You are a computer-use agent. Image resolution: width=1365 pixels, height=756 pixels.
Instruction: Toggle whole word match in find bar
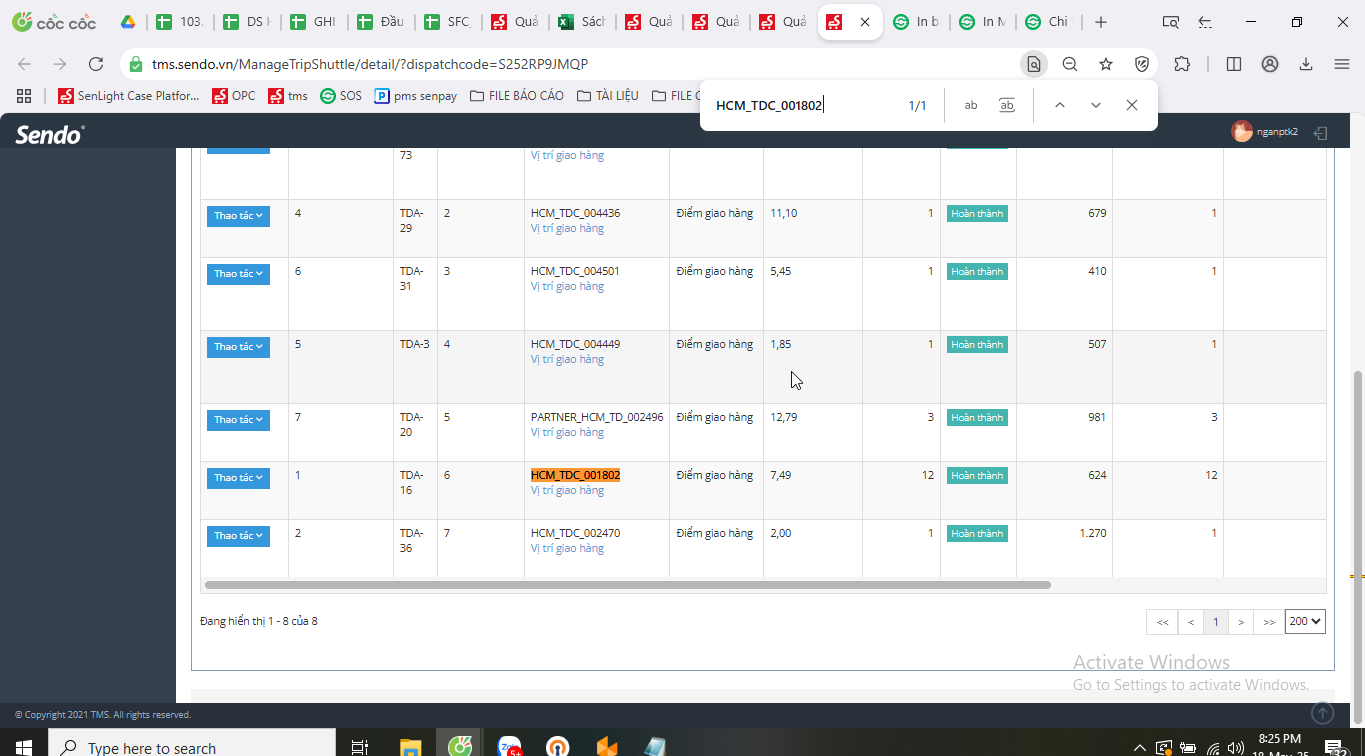pyautogui.click(x=1007, y=105)
